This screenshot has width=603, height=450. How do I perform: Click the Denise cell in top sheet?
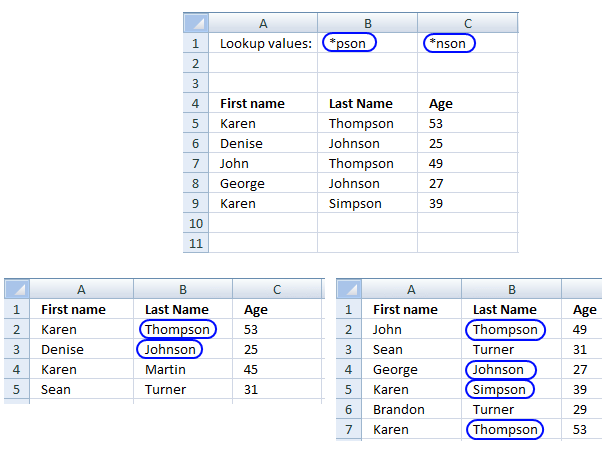[x=263, y=143]
